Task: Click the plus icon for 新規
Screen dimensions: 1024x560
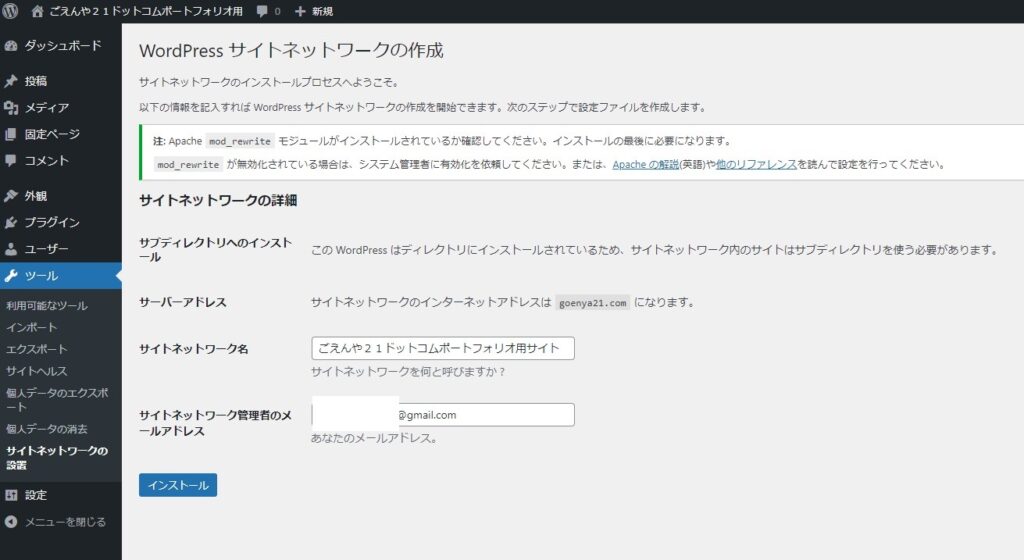Action: 300,11
